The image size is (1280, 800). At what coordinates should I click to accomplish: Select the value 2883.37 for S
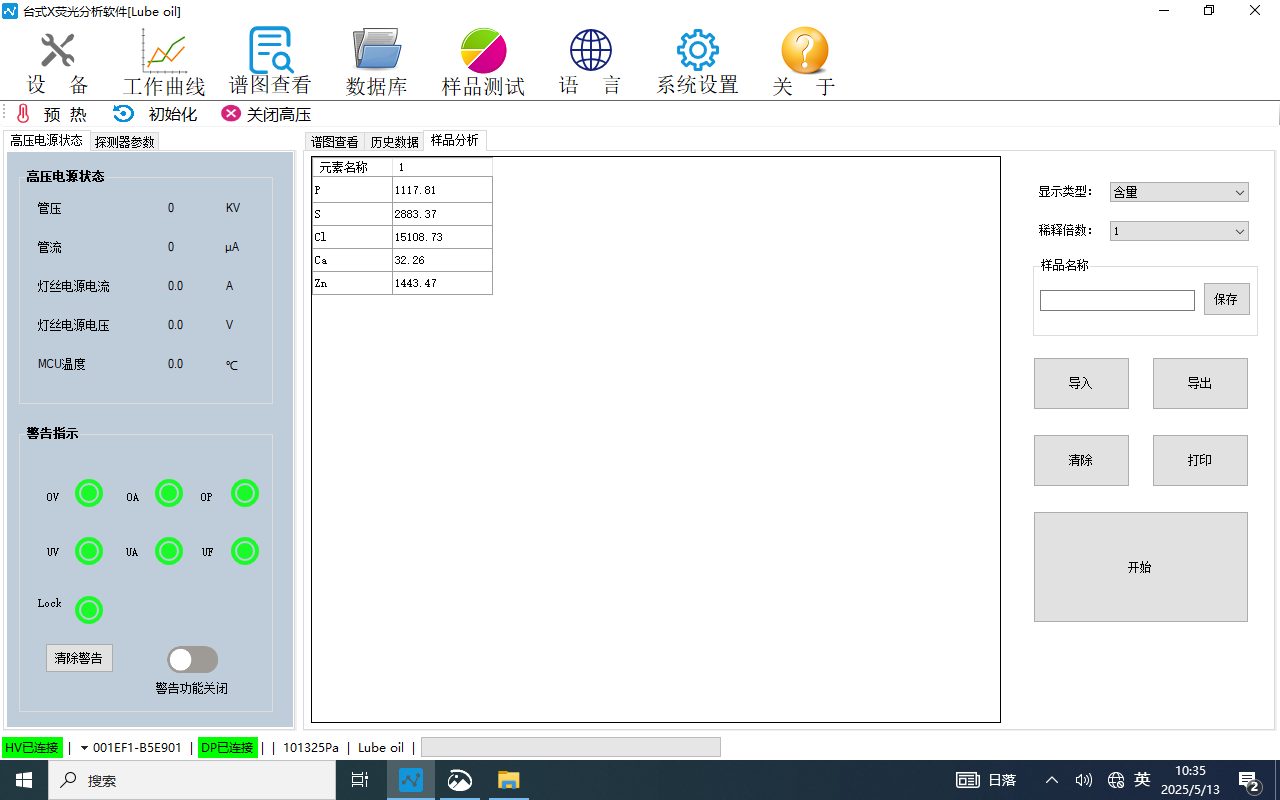coord(442,214)
